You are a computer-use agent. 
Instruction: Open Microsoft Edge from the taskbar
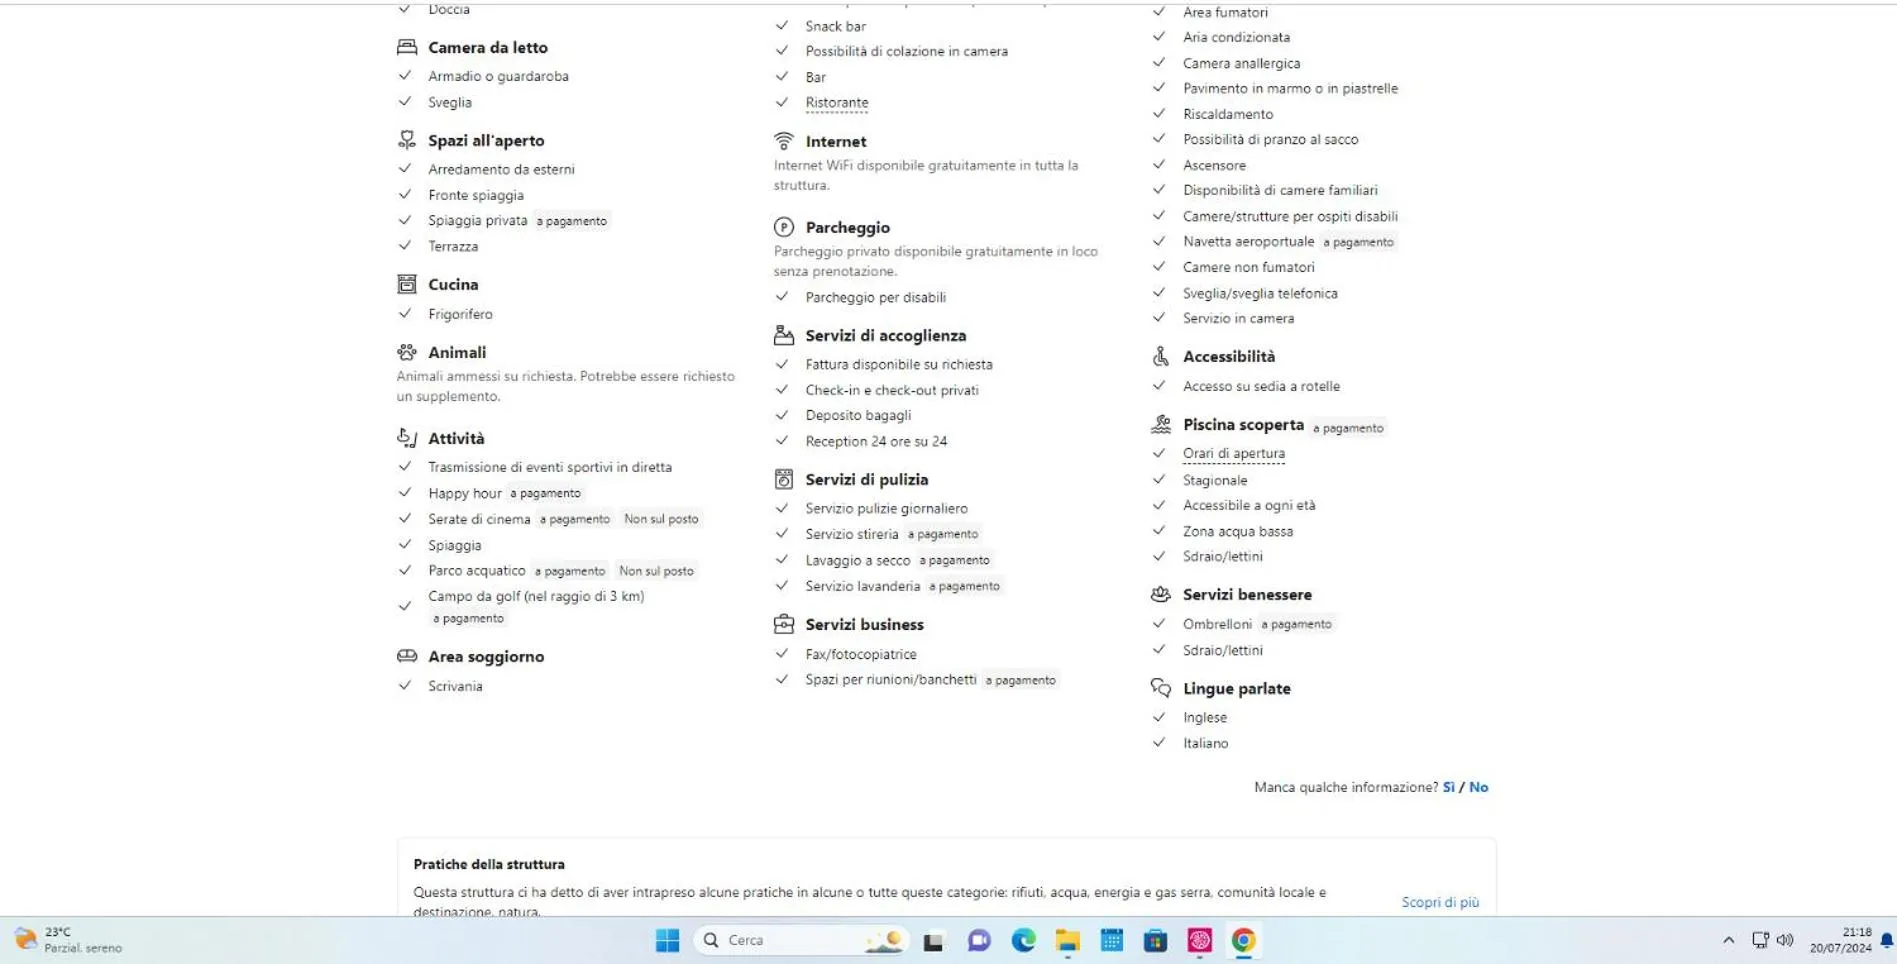(1023, 940)
